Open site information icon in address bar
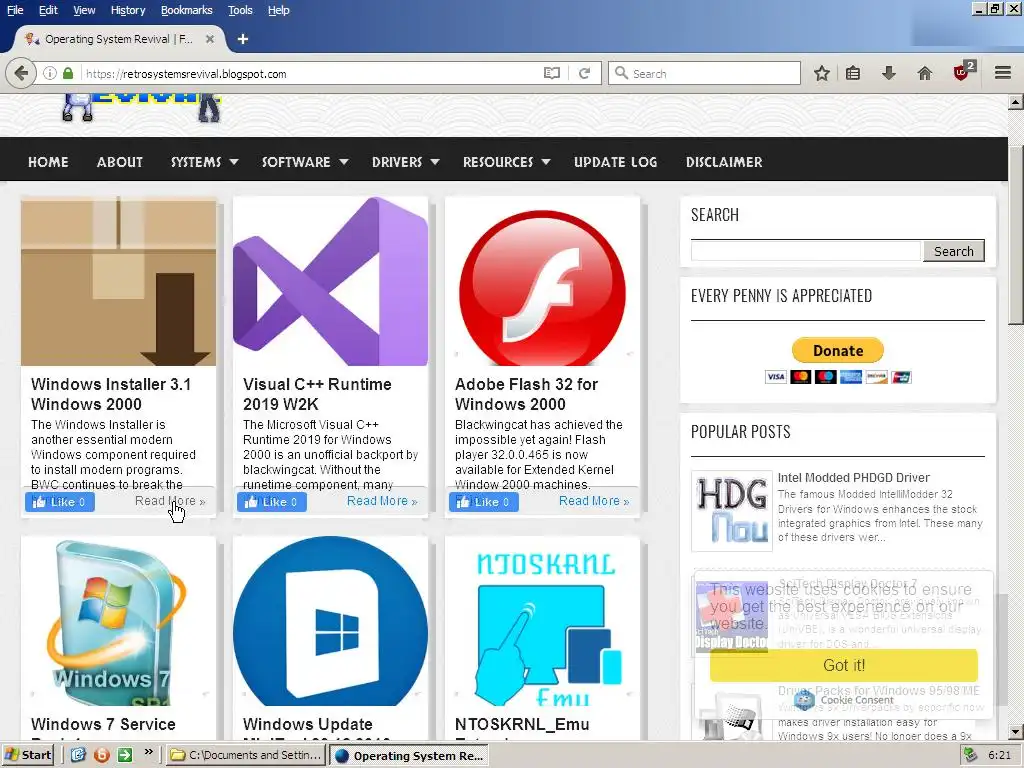Screen dimensions: 1024x768 coord(50,73)
